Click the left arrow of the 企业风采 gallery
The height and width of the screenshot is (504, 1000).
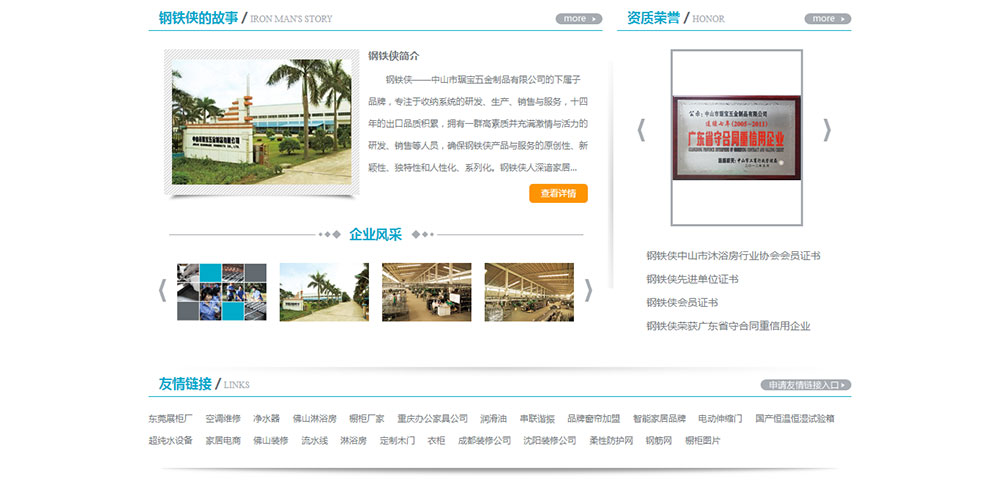coord(162,290)
